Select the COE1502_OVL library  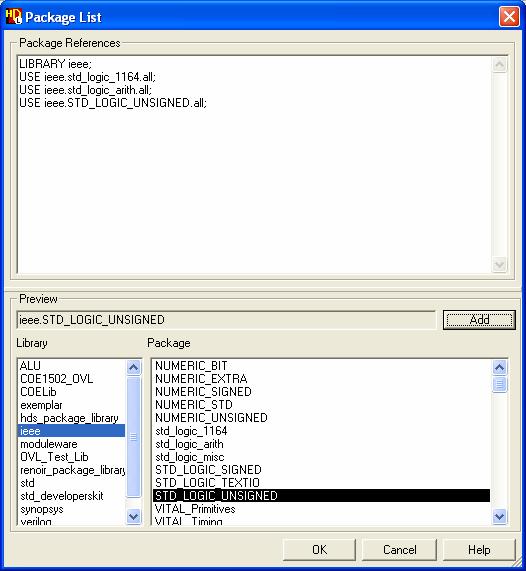point(56,379)
